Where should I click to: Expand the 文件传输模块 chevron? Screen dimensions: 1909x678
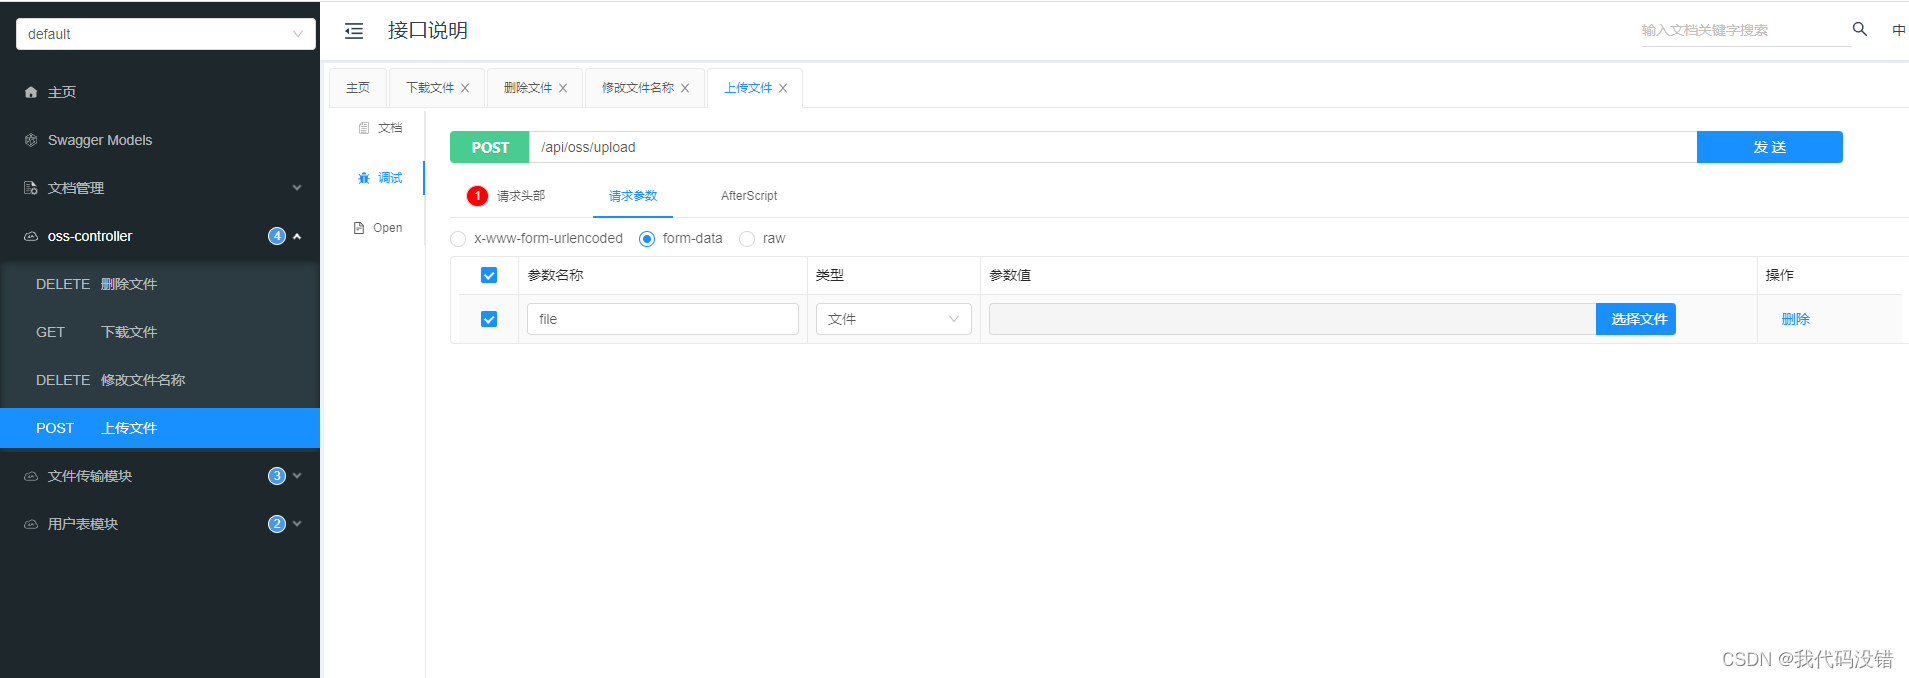[x=297, y=476]
